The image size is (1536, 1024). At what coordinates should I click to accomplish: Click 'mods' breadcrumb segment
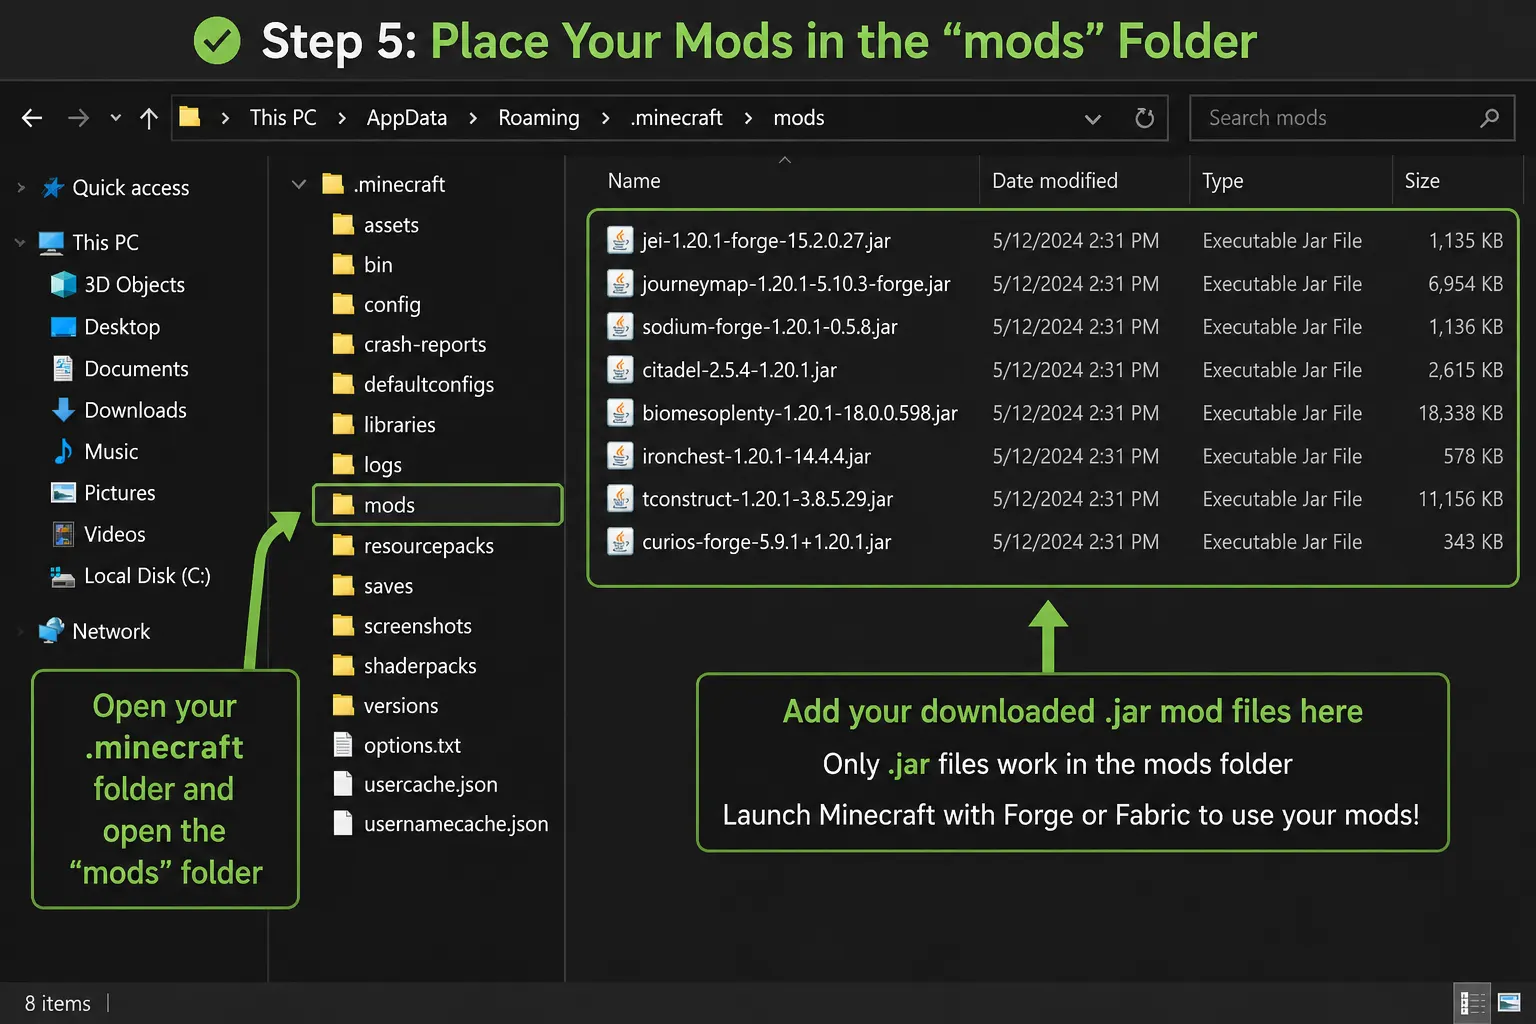tap(799, 118)
